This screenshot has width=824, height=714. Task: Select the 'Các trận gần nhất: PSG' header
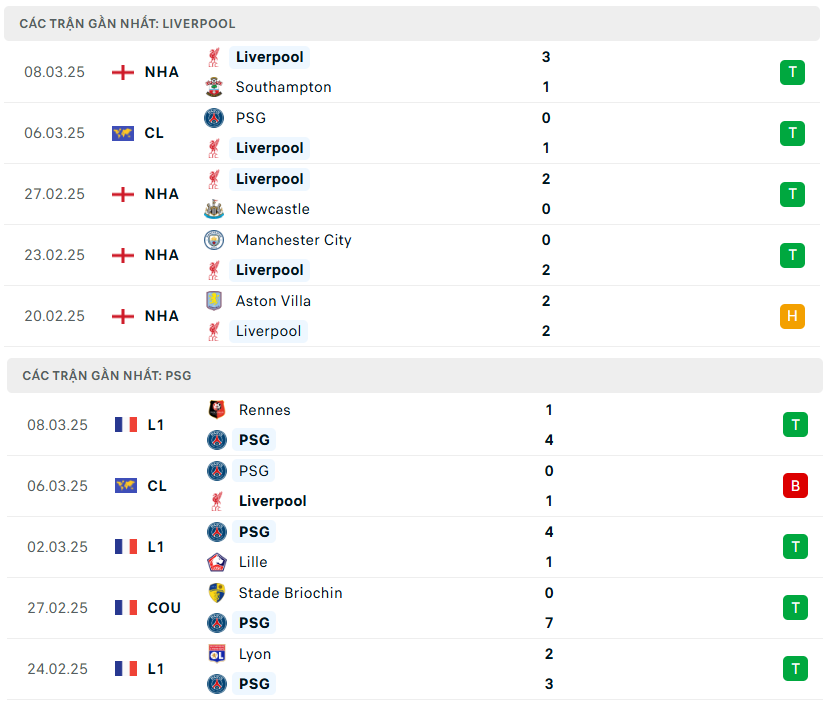tap(107, 376)
